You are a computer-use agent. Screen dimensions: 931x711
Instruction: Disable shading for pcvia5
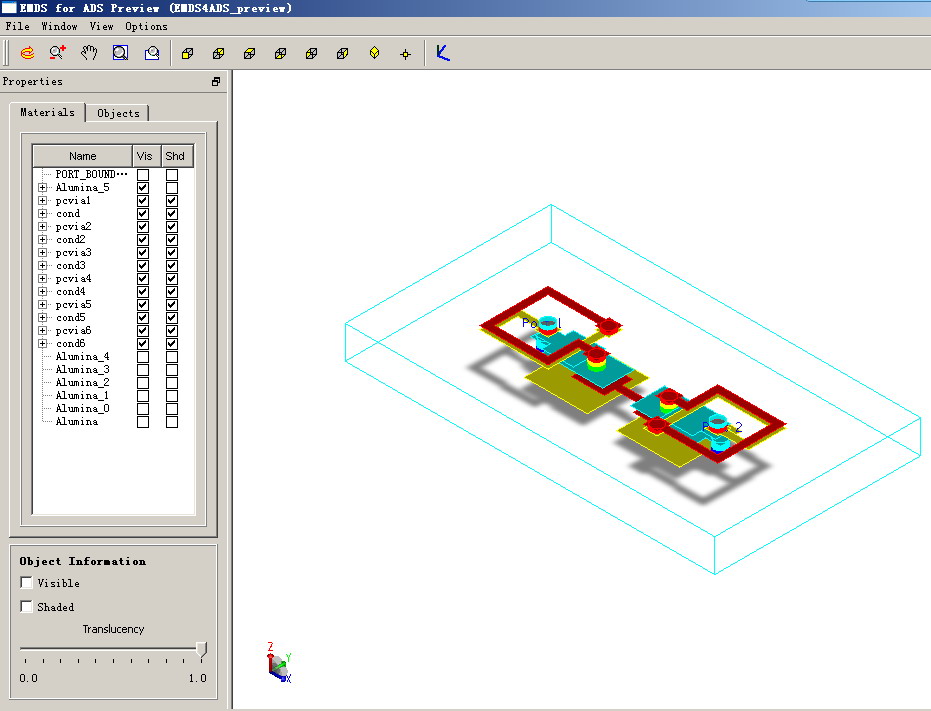point(172,305)
